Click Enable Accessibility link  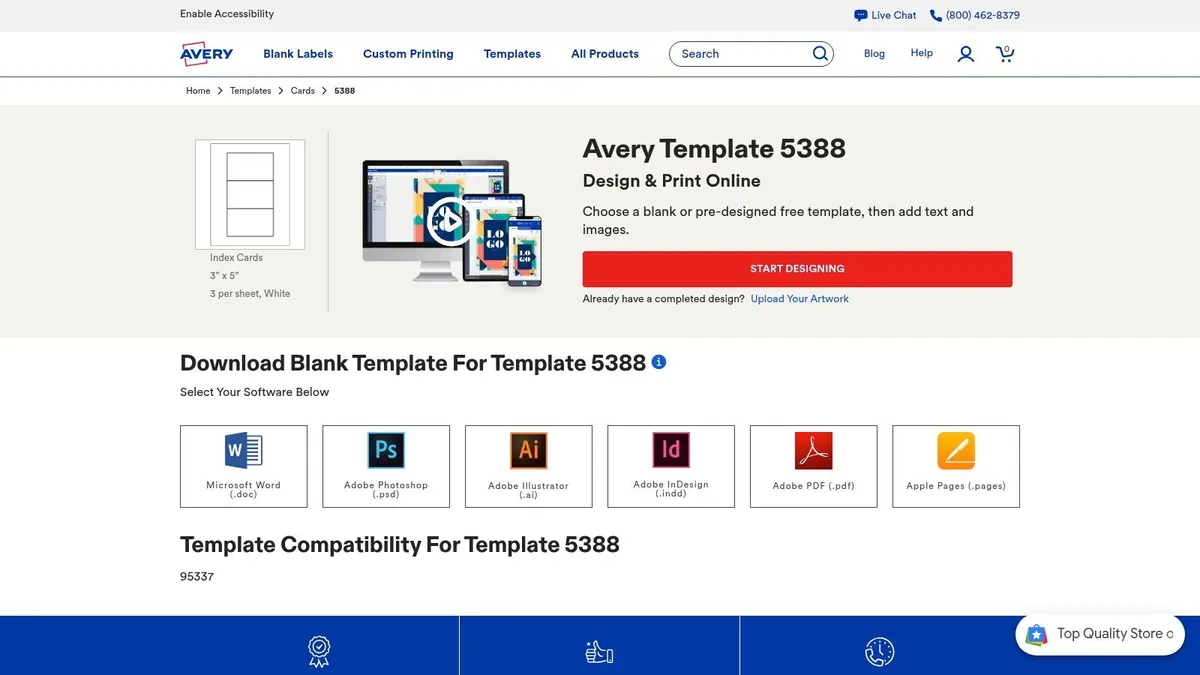pyautogui.click(x=227, y=14)
